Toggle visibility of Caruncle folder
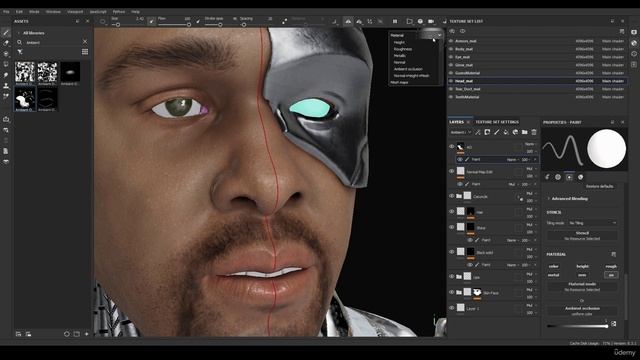Image resolution: width=640 pixels, height=360 pixels. click(451, 196)
